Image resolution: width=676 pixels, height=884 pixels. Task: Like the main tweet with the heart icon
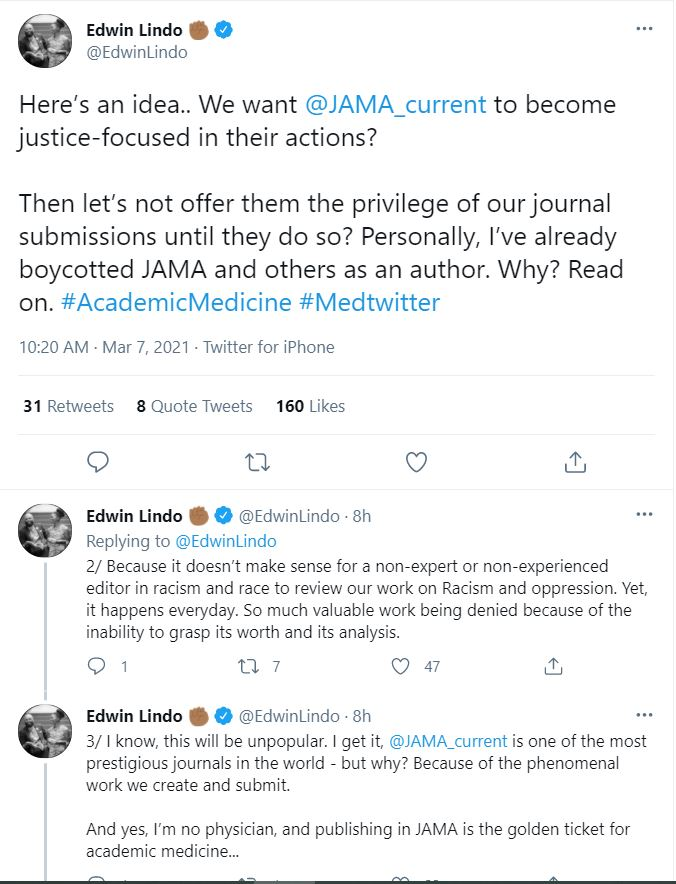pos(417,462)
